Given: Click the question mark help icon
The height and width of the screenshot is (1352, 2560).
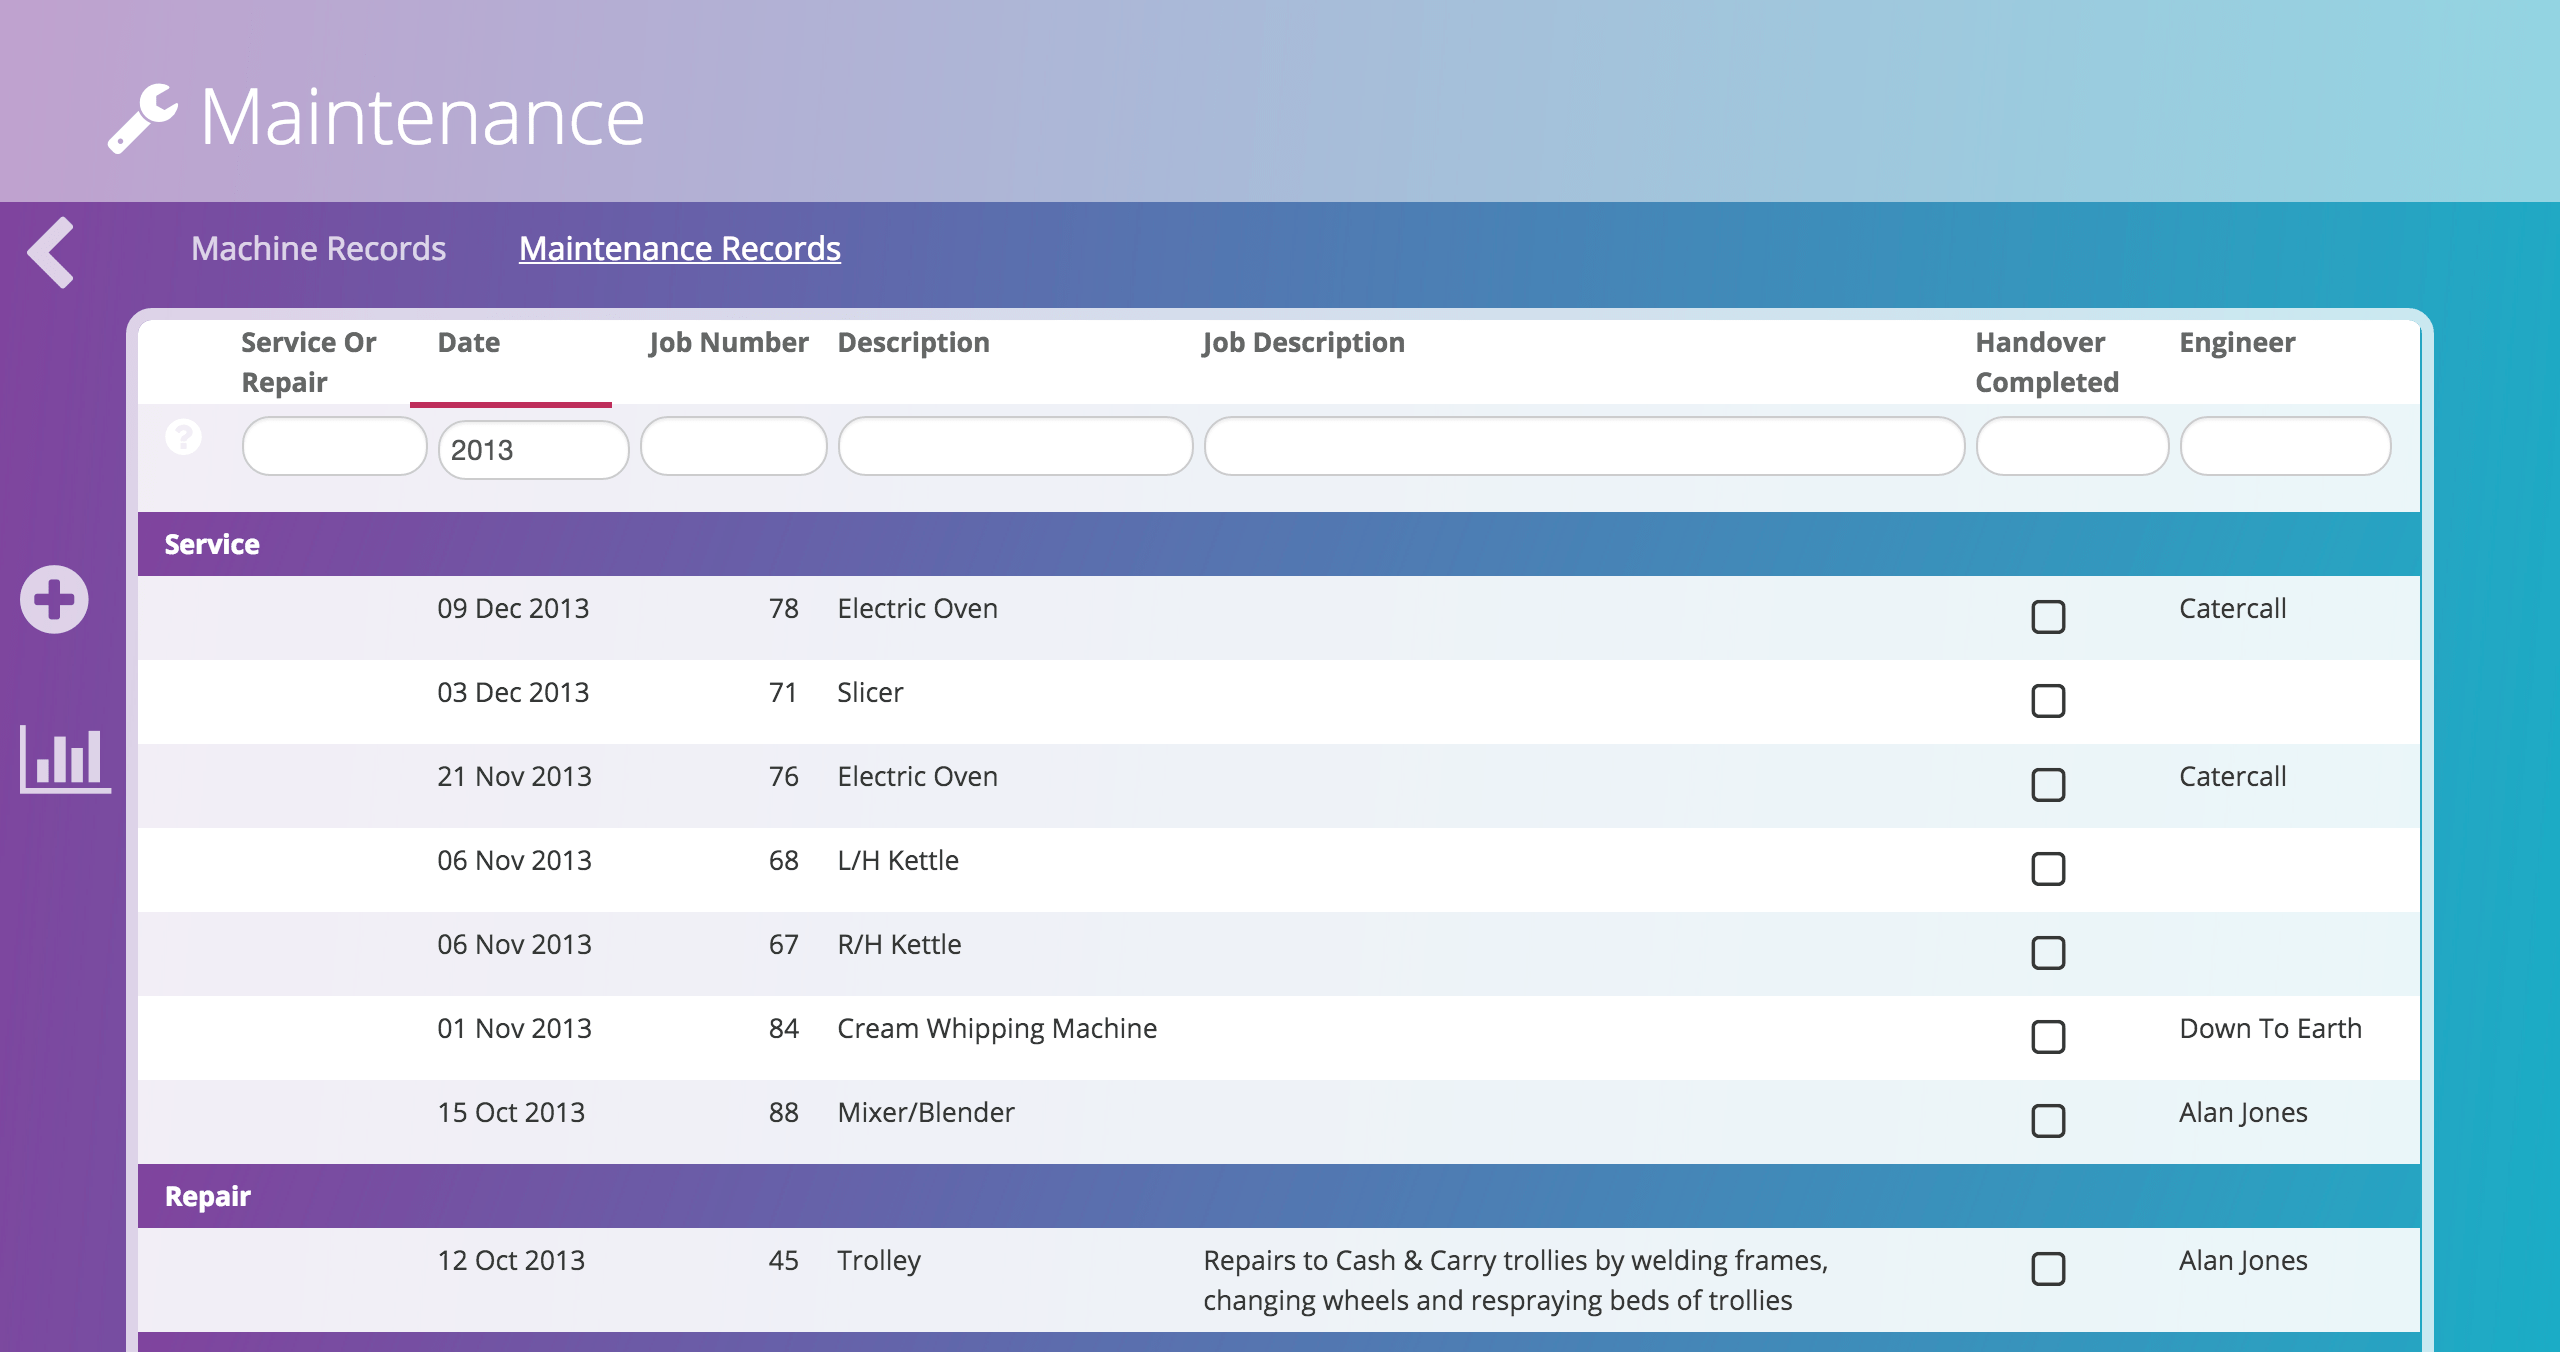Looking at the screenshot, I should [x=183, y=437].
